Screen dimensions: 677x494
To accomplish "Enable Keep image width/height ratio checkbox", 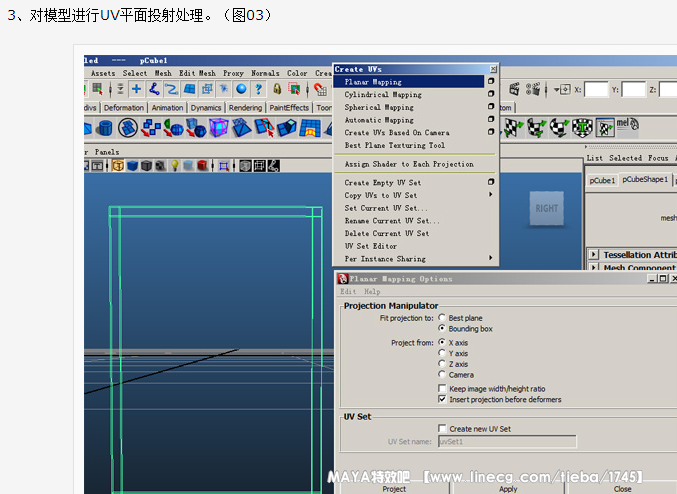I will click(x=442, y=388).
